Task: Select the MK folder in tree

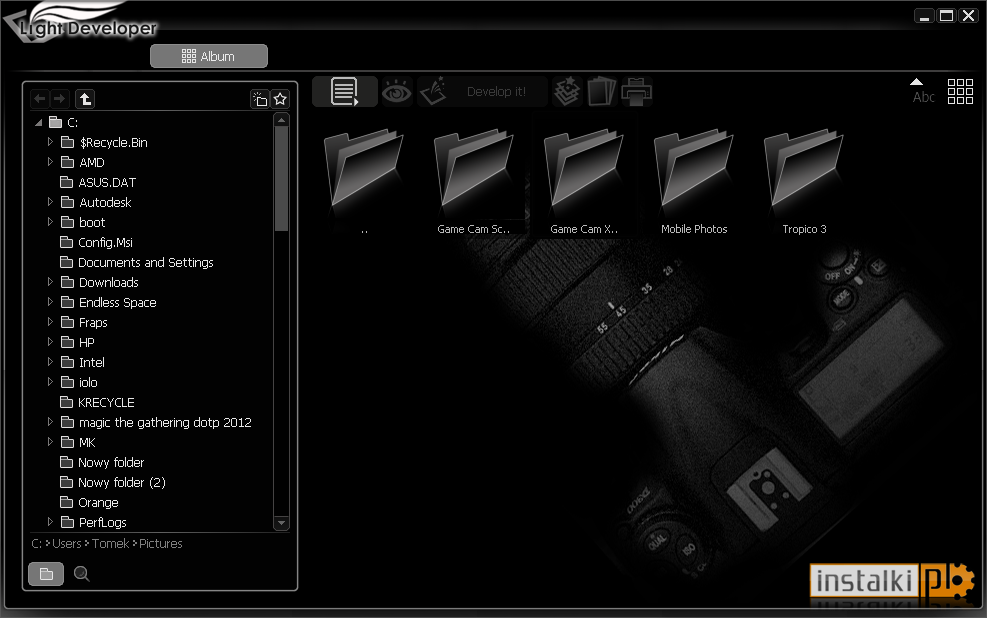Action: coord(78,442)
